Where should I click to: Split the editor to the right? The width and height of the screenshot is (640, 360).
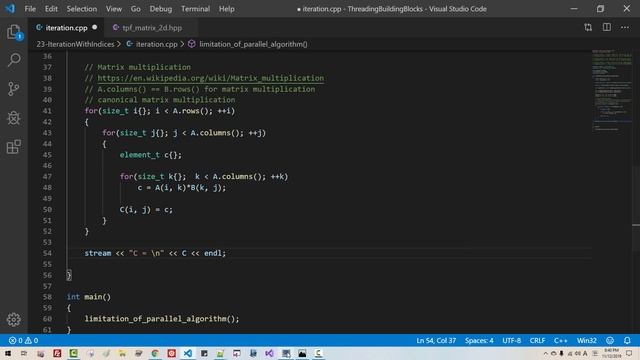pyautogui.click(x=607, y=27)
